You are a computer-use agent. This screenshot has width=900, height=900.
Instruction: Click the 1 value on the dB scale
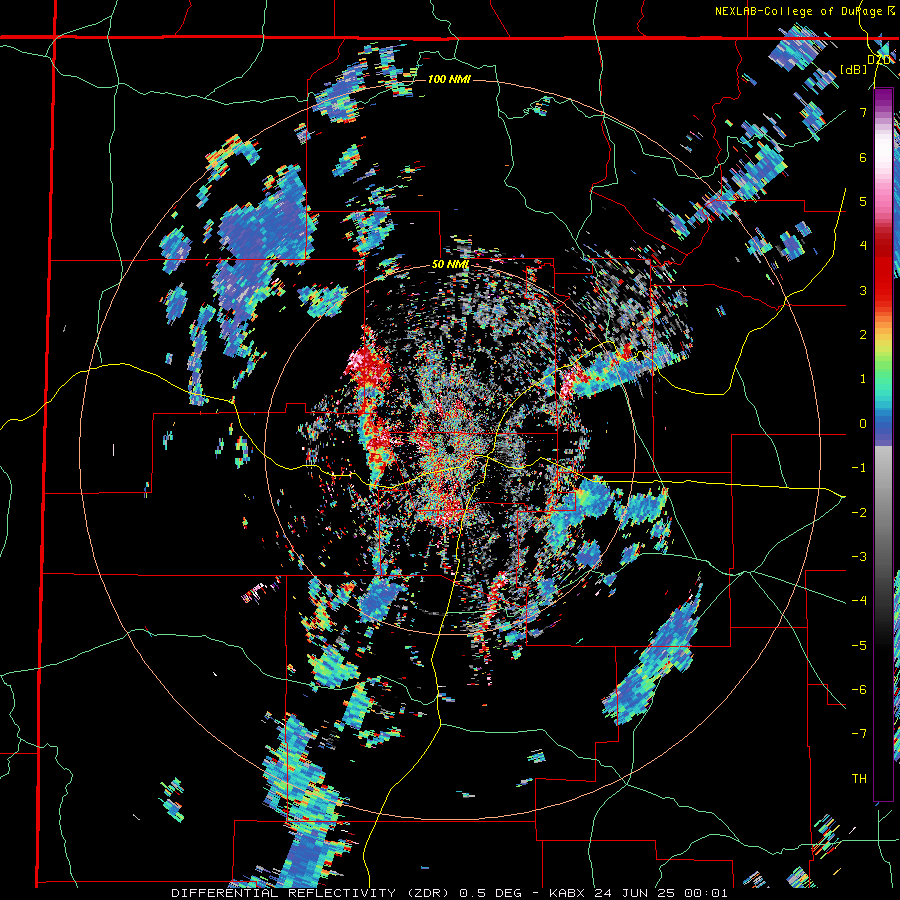(863, 379)
